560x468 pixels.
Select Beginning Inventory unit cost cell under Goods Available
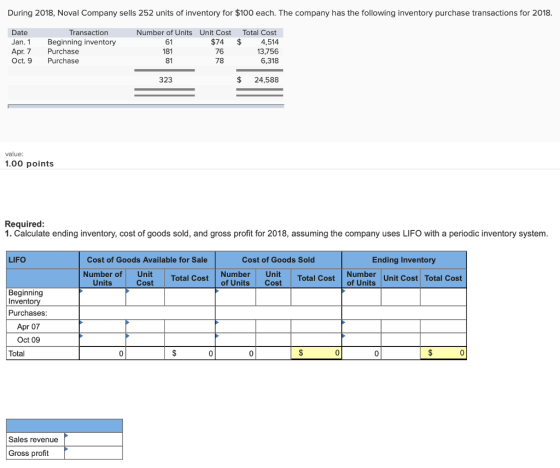coord(145,297)
